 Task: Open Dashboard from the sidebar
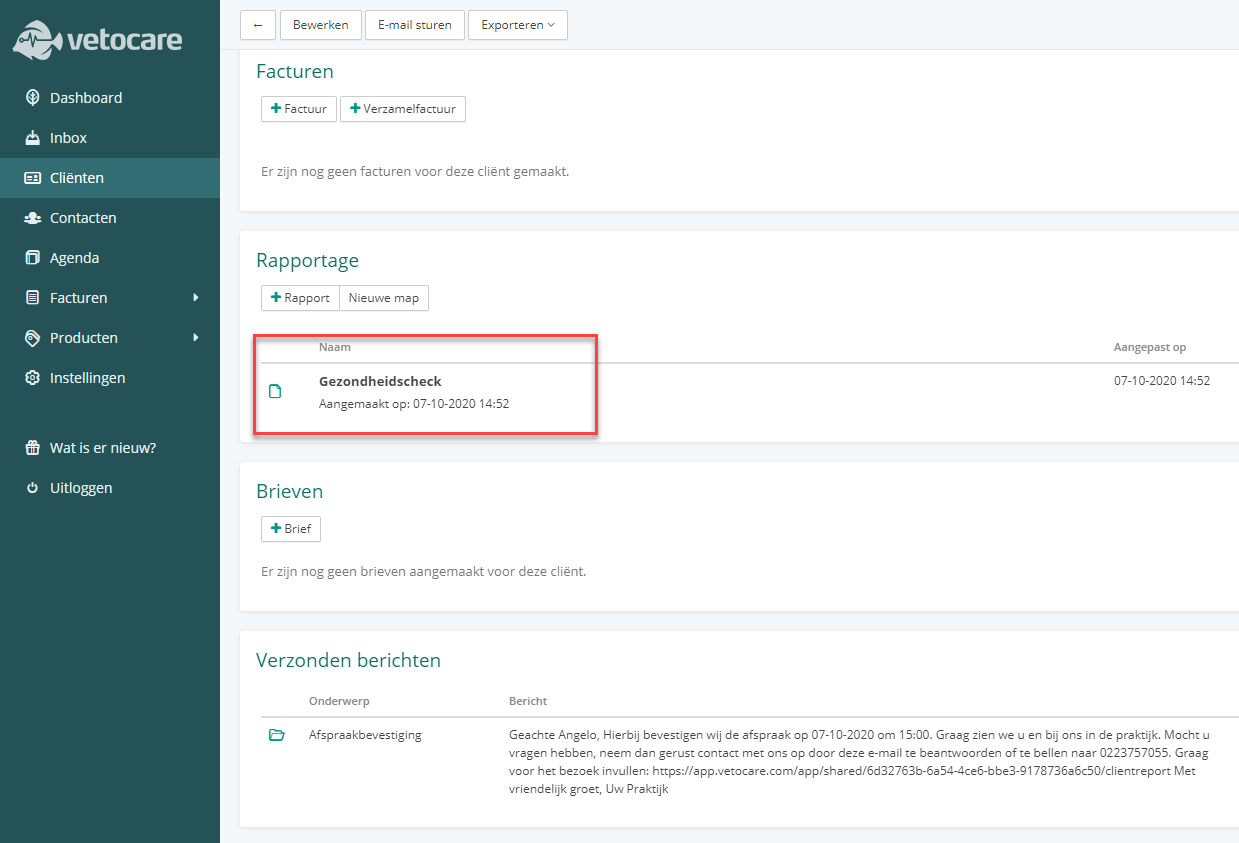(110, 98)
